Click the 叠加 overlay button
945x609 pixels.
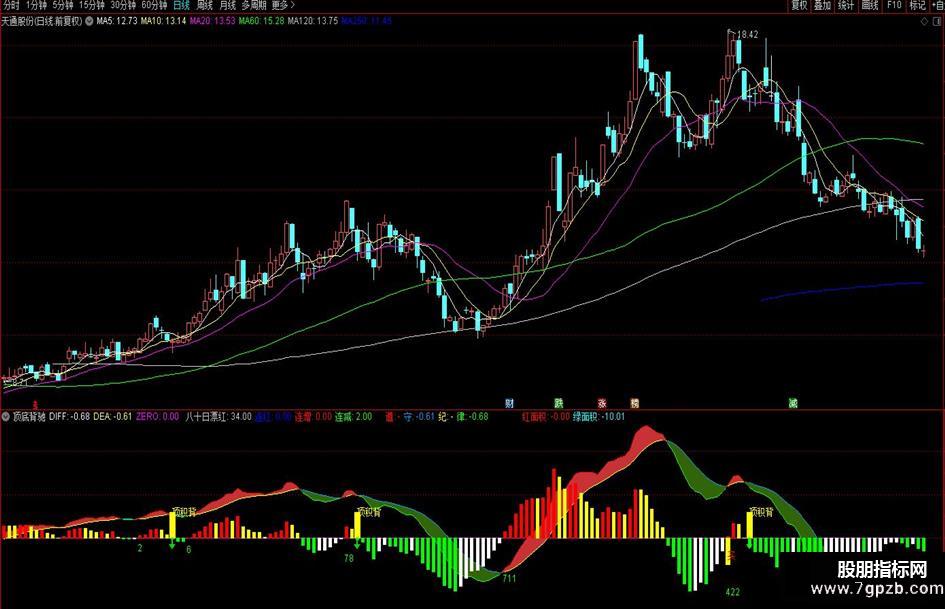pos(823,5)
